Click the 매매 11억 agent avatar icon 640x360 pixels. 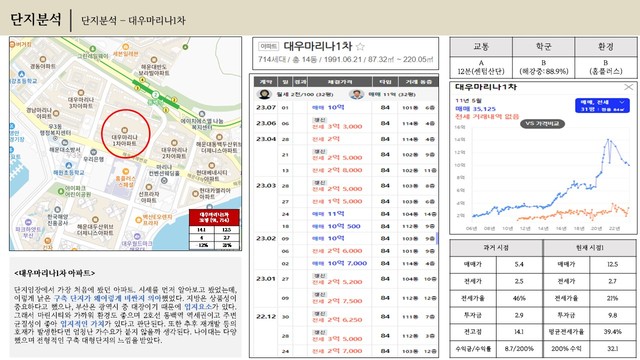(x=356, y=94)
